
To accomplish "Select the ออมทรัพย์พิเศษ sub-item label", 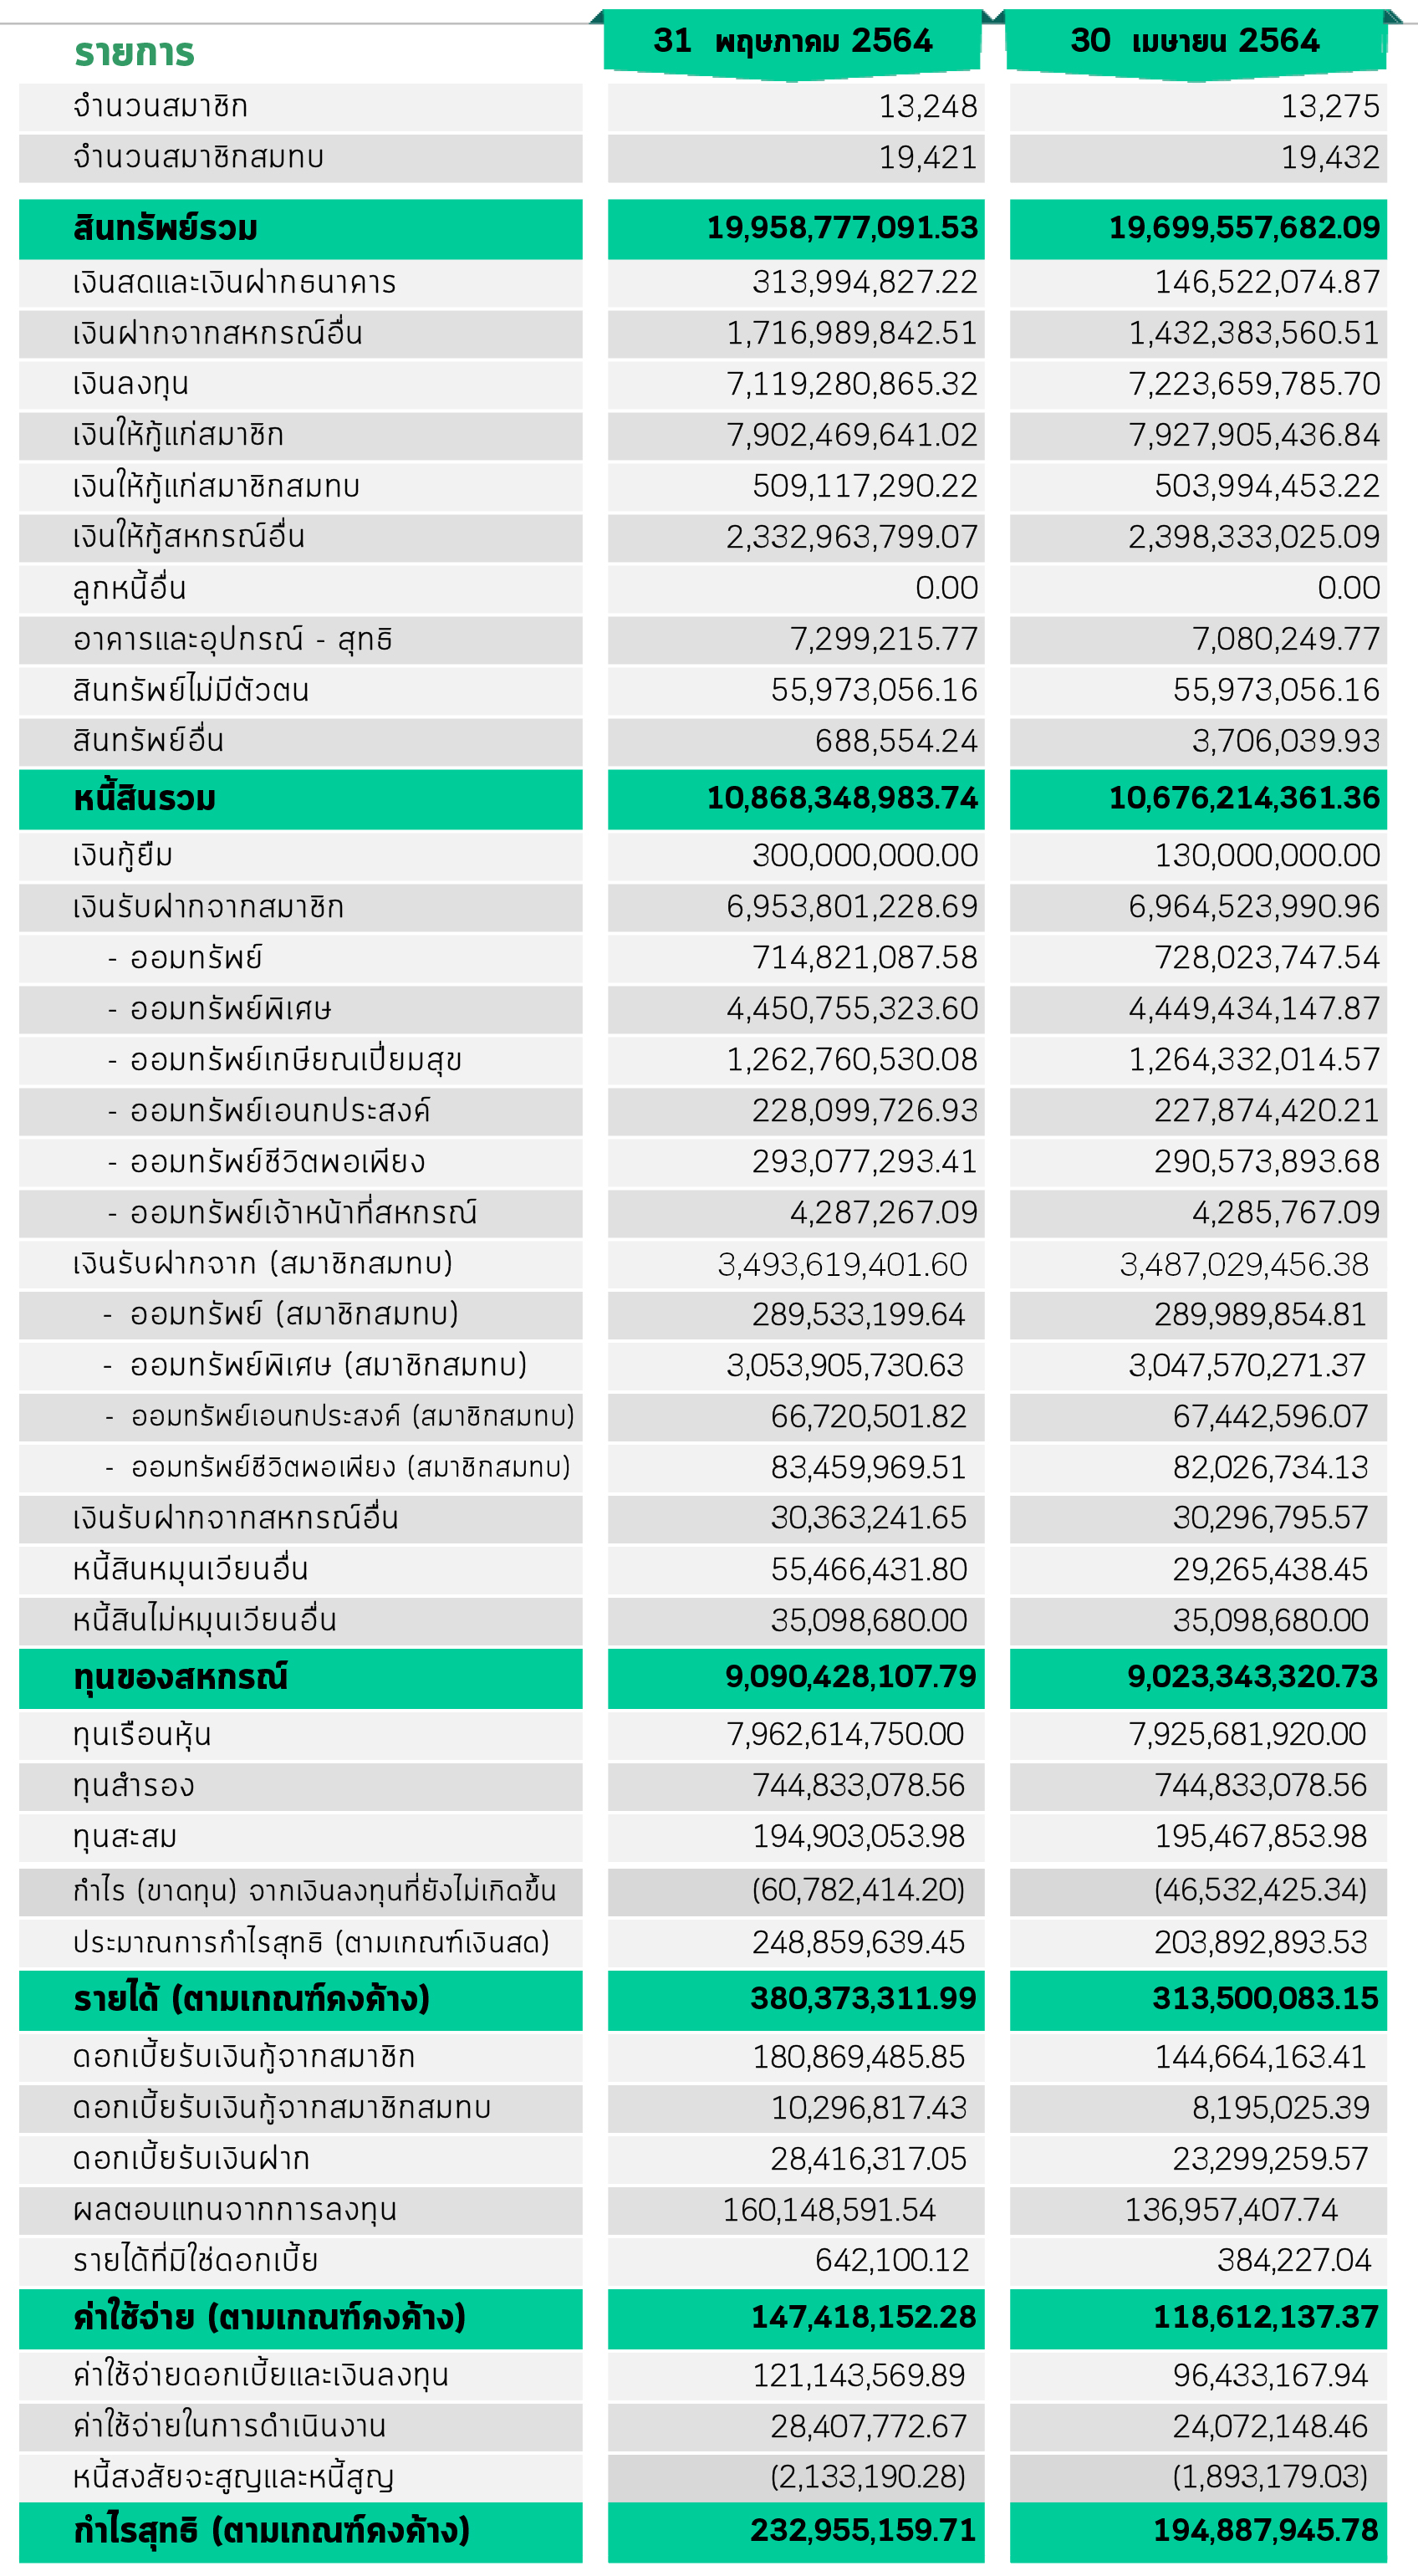I will tap(231, 1009).
